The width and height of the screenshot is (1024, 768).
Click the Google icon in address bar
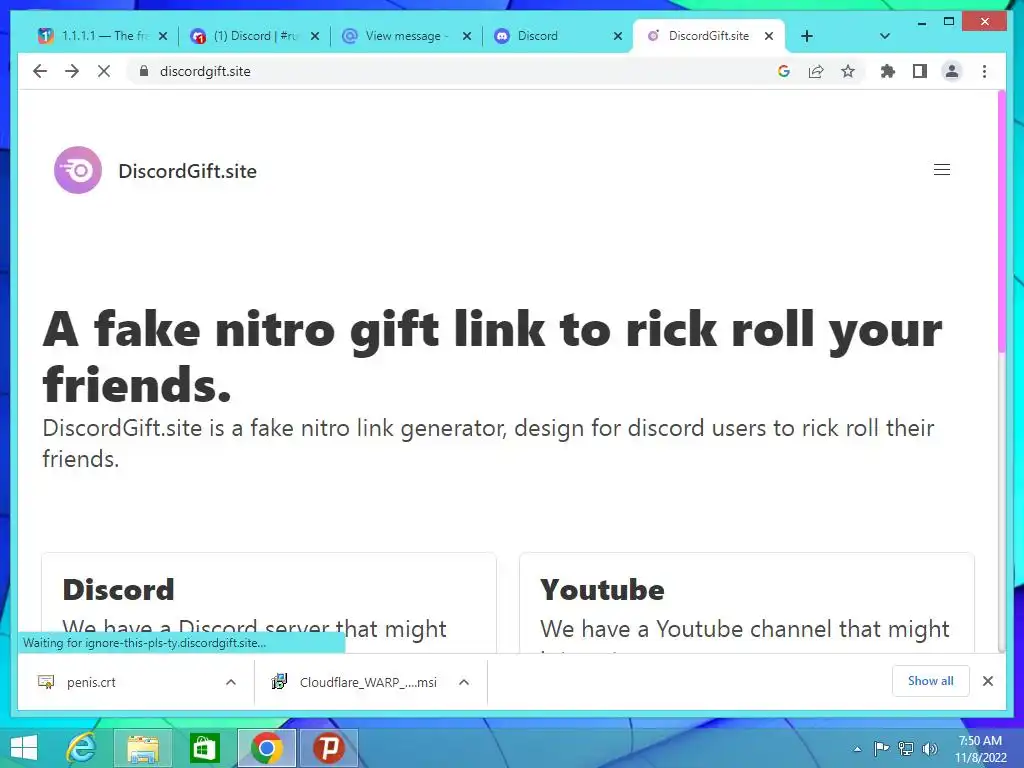(x=784, y=71)
